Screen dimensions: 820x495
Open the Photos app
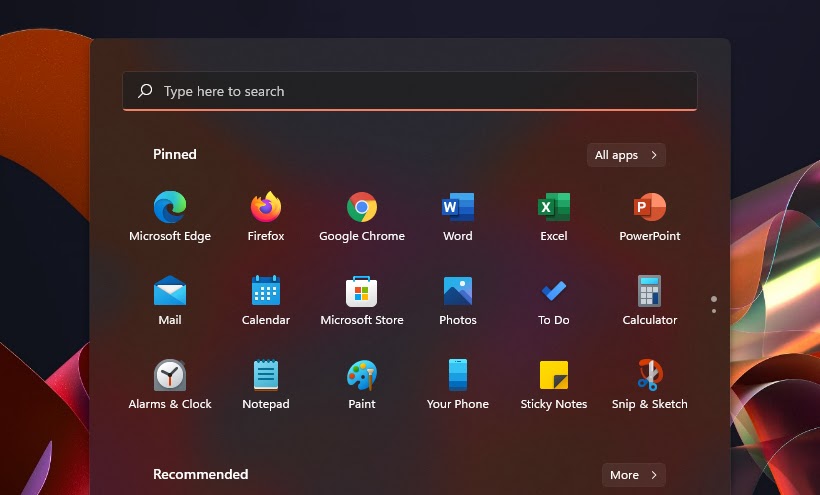(458, 291)
